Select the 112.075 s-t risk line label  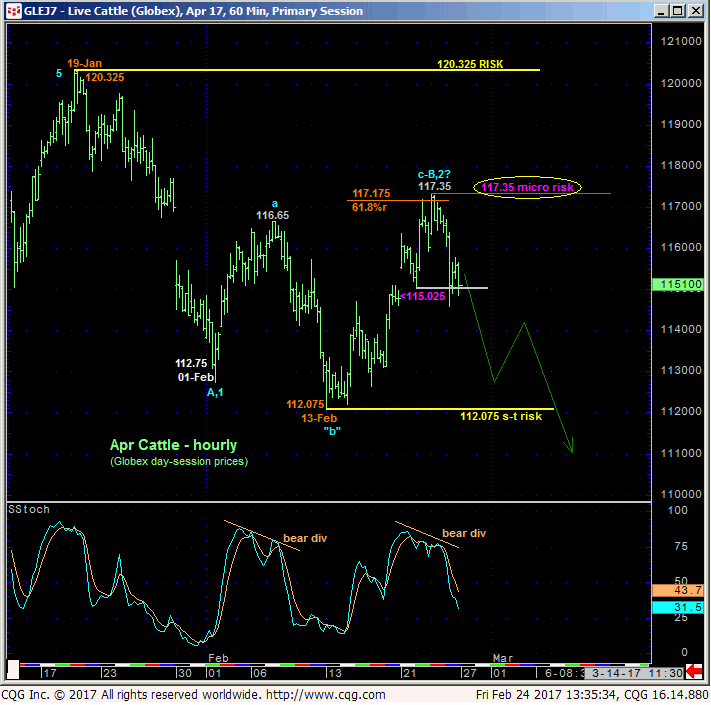[501, 416]
